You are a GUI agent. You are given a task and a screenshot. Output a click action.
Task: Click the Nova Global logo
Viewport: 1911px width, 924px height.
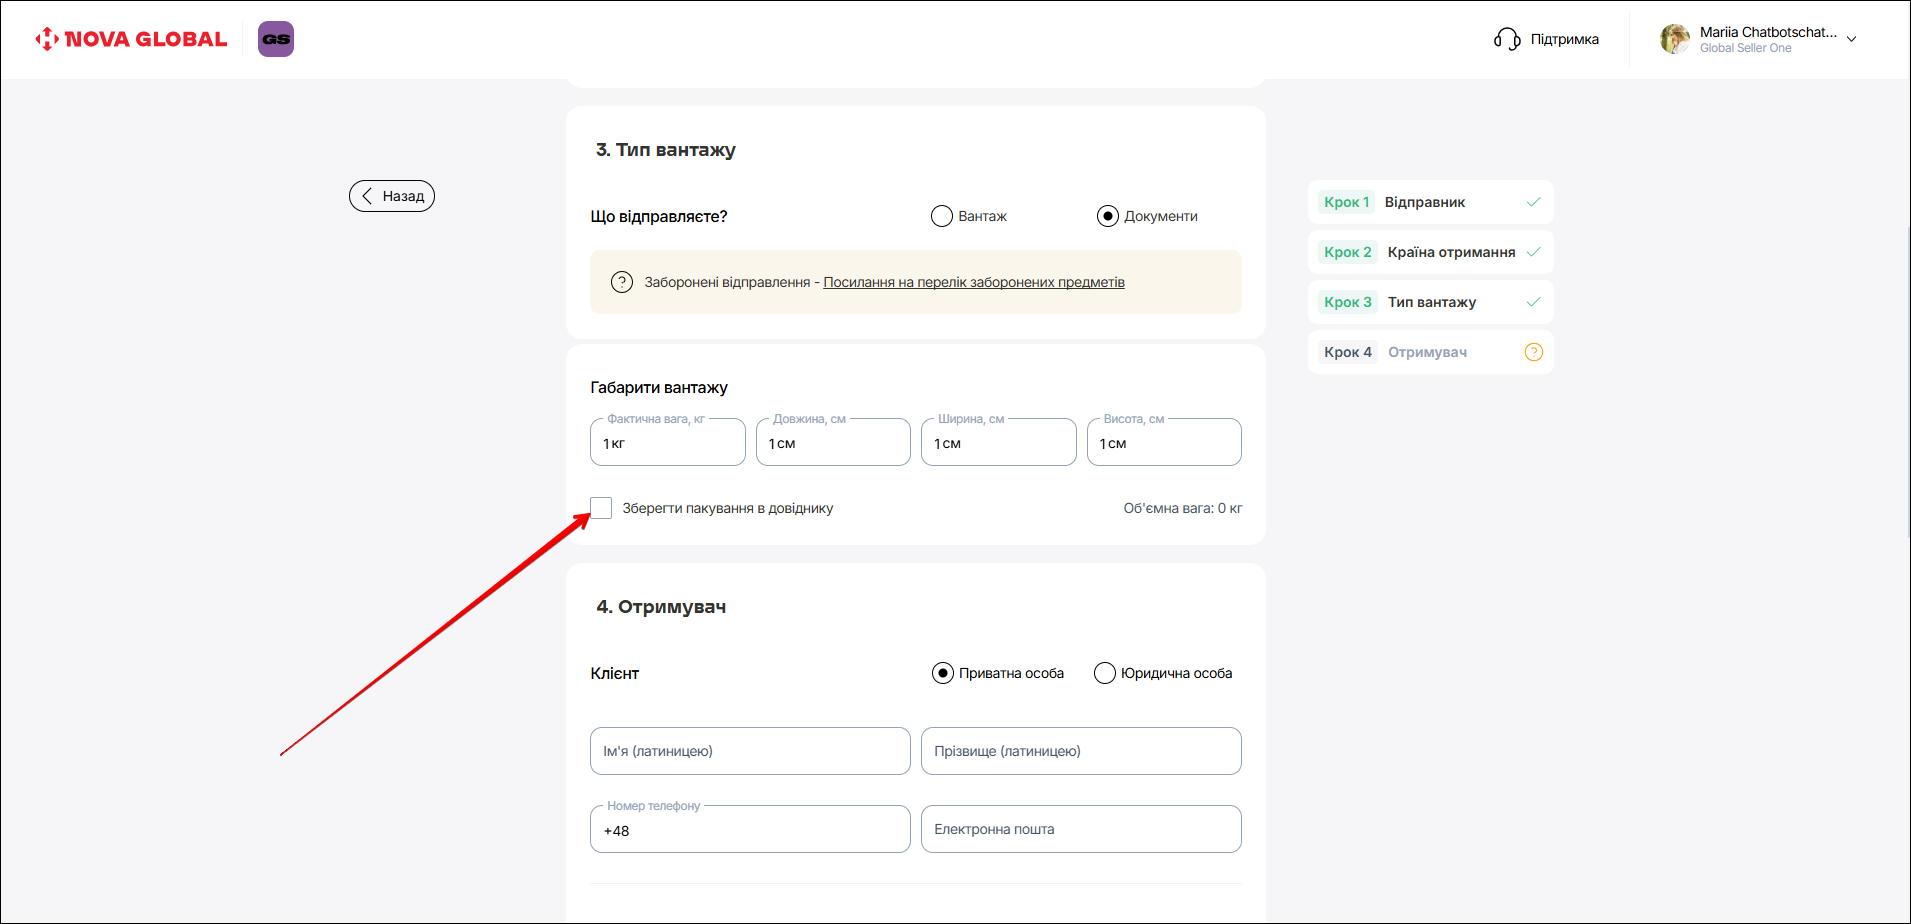tap(131, 39)
